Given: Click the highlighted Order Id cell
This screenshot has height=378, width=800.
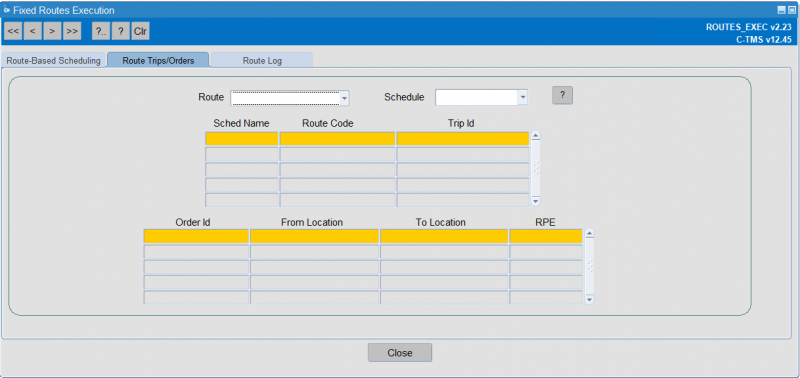Looking at the screenshot, I should [196, 236].
